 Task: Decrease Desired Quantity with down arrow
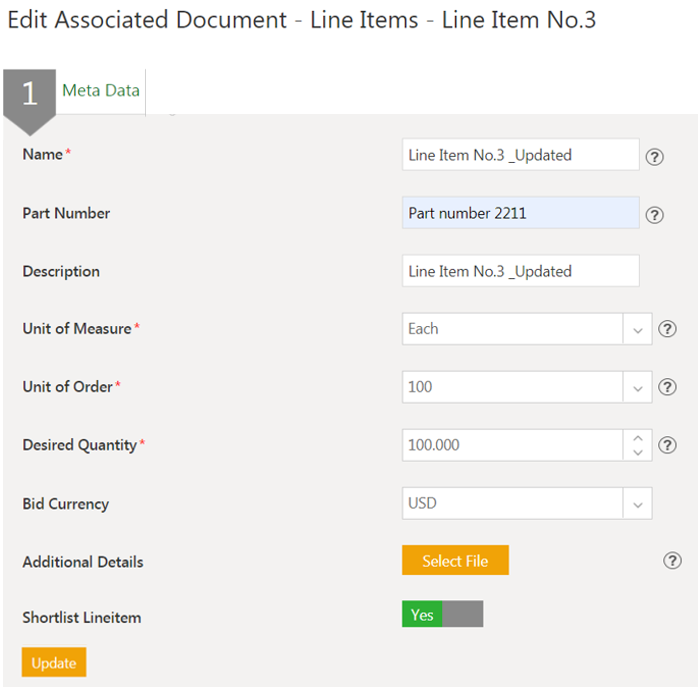(638, 453)
